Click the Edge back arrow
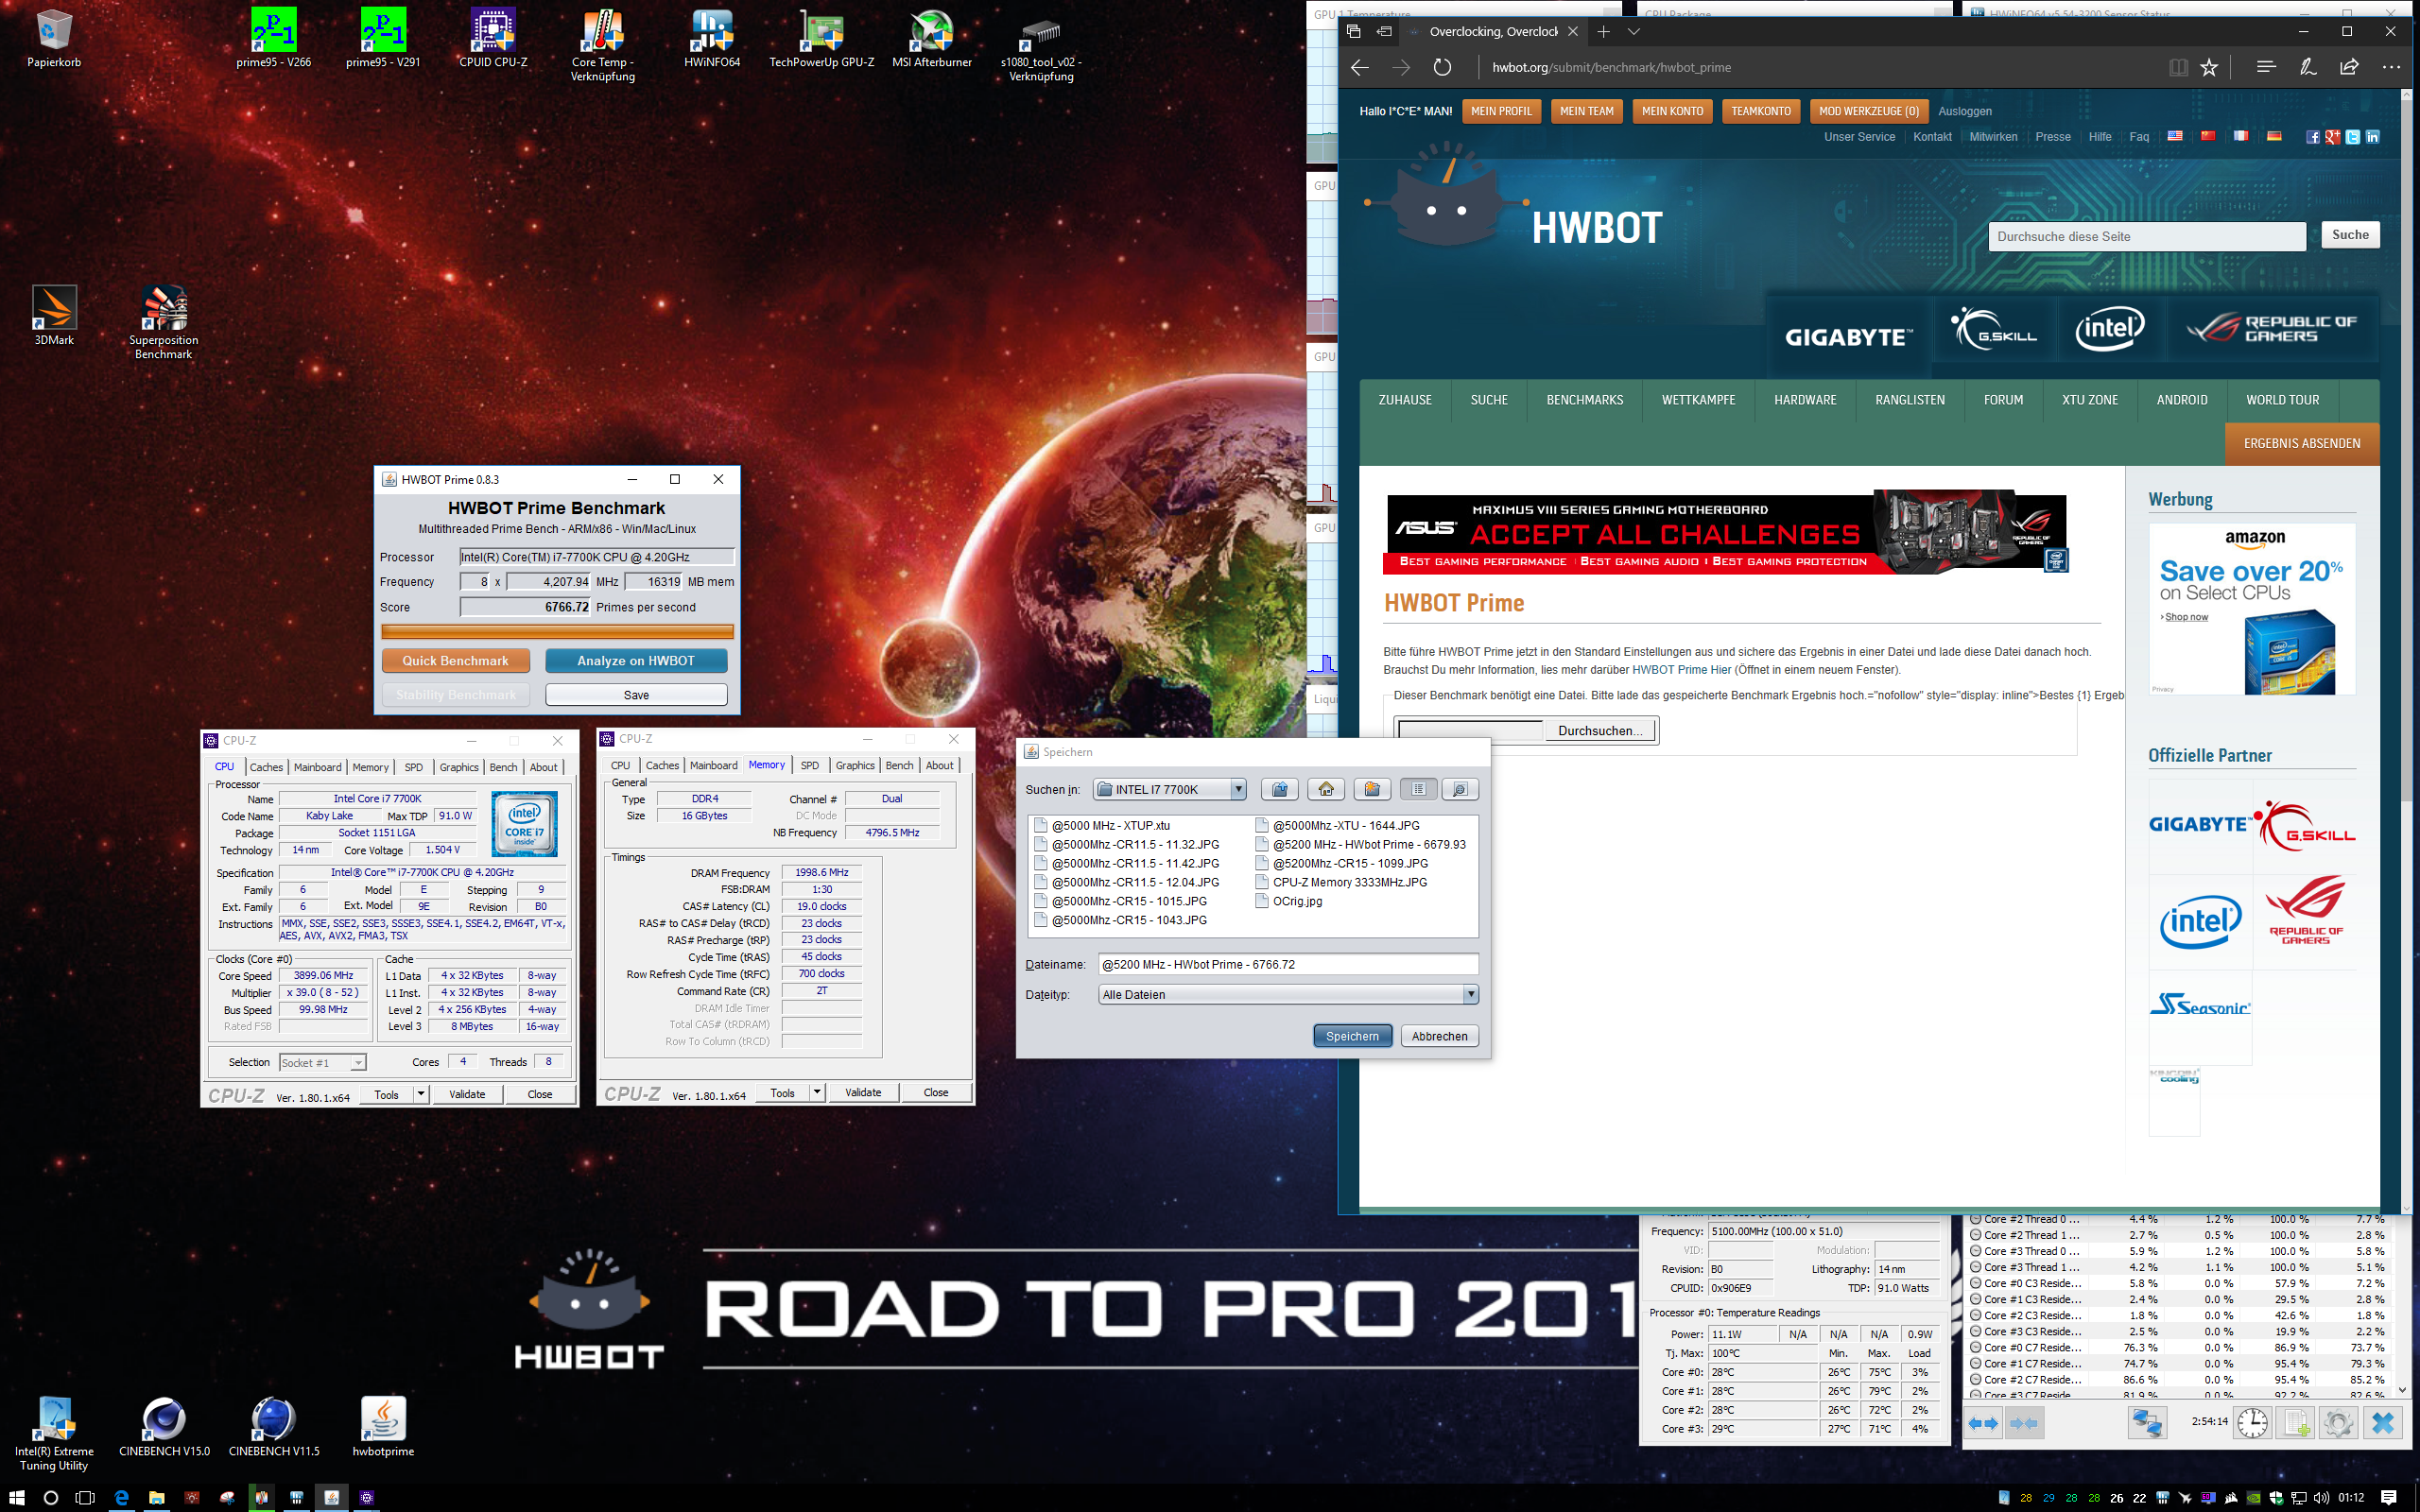The image size is (2420, 1512). [x=1360, y=67]
